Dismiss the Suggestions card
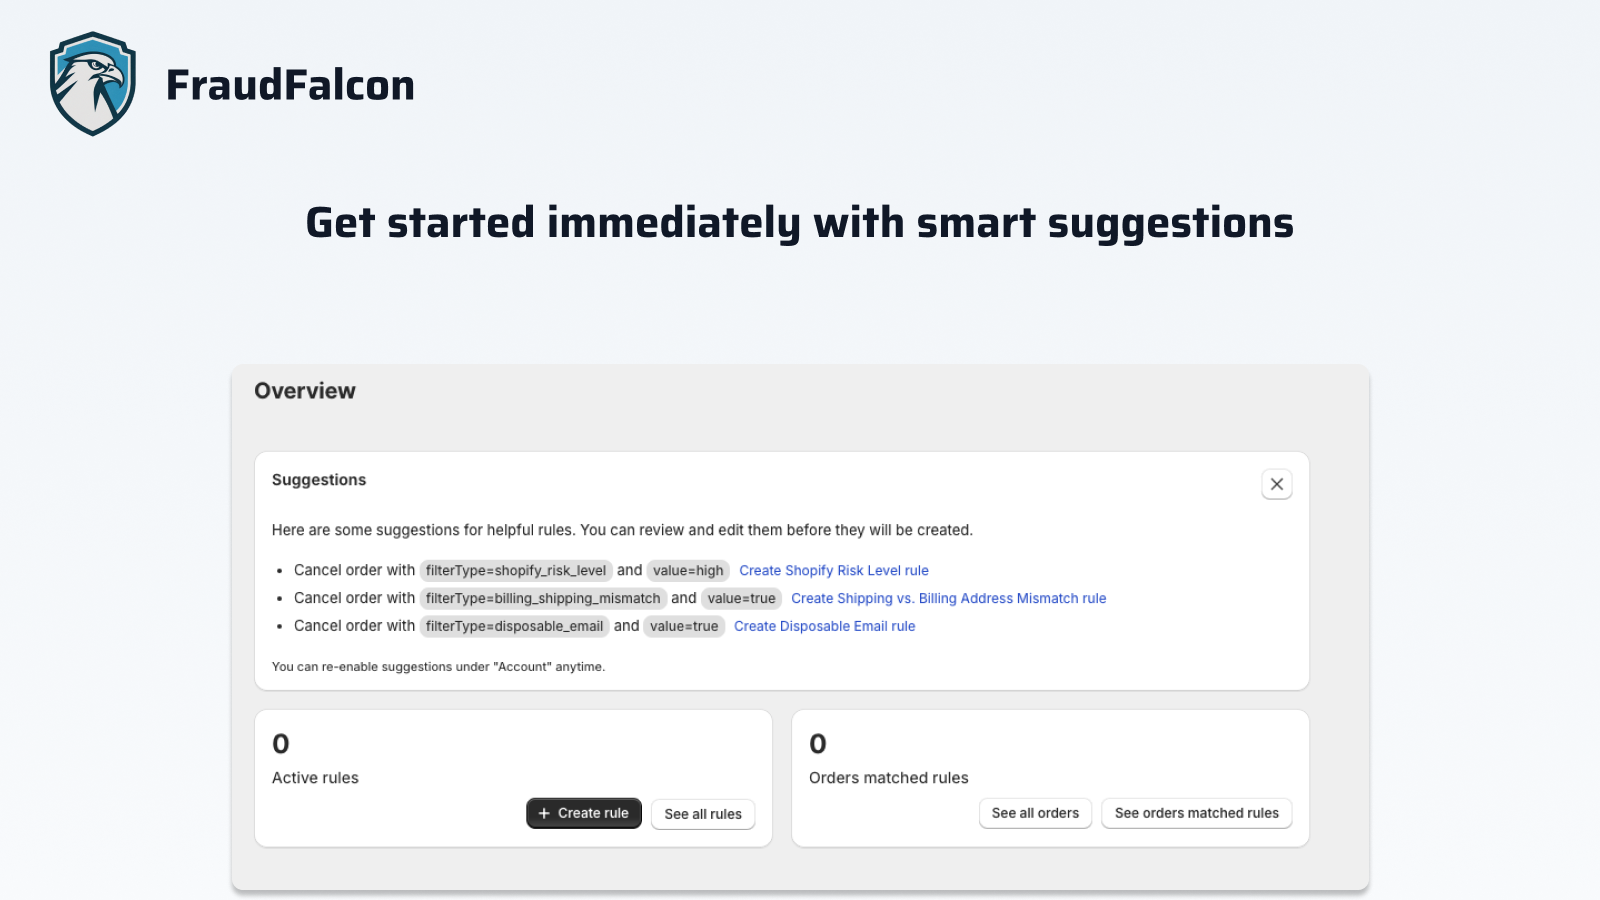 click(1276, 484)
